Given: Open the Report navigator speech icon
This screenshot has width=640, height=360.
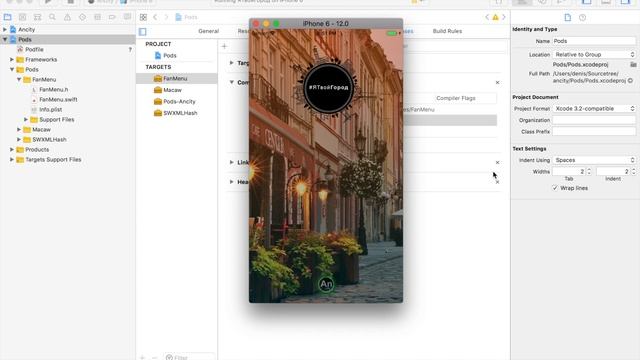Looking at the screenshot, I should 127,17.
